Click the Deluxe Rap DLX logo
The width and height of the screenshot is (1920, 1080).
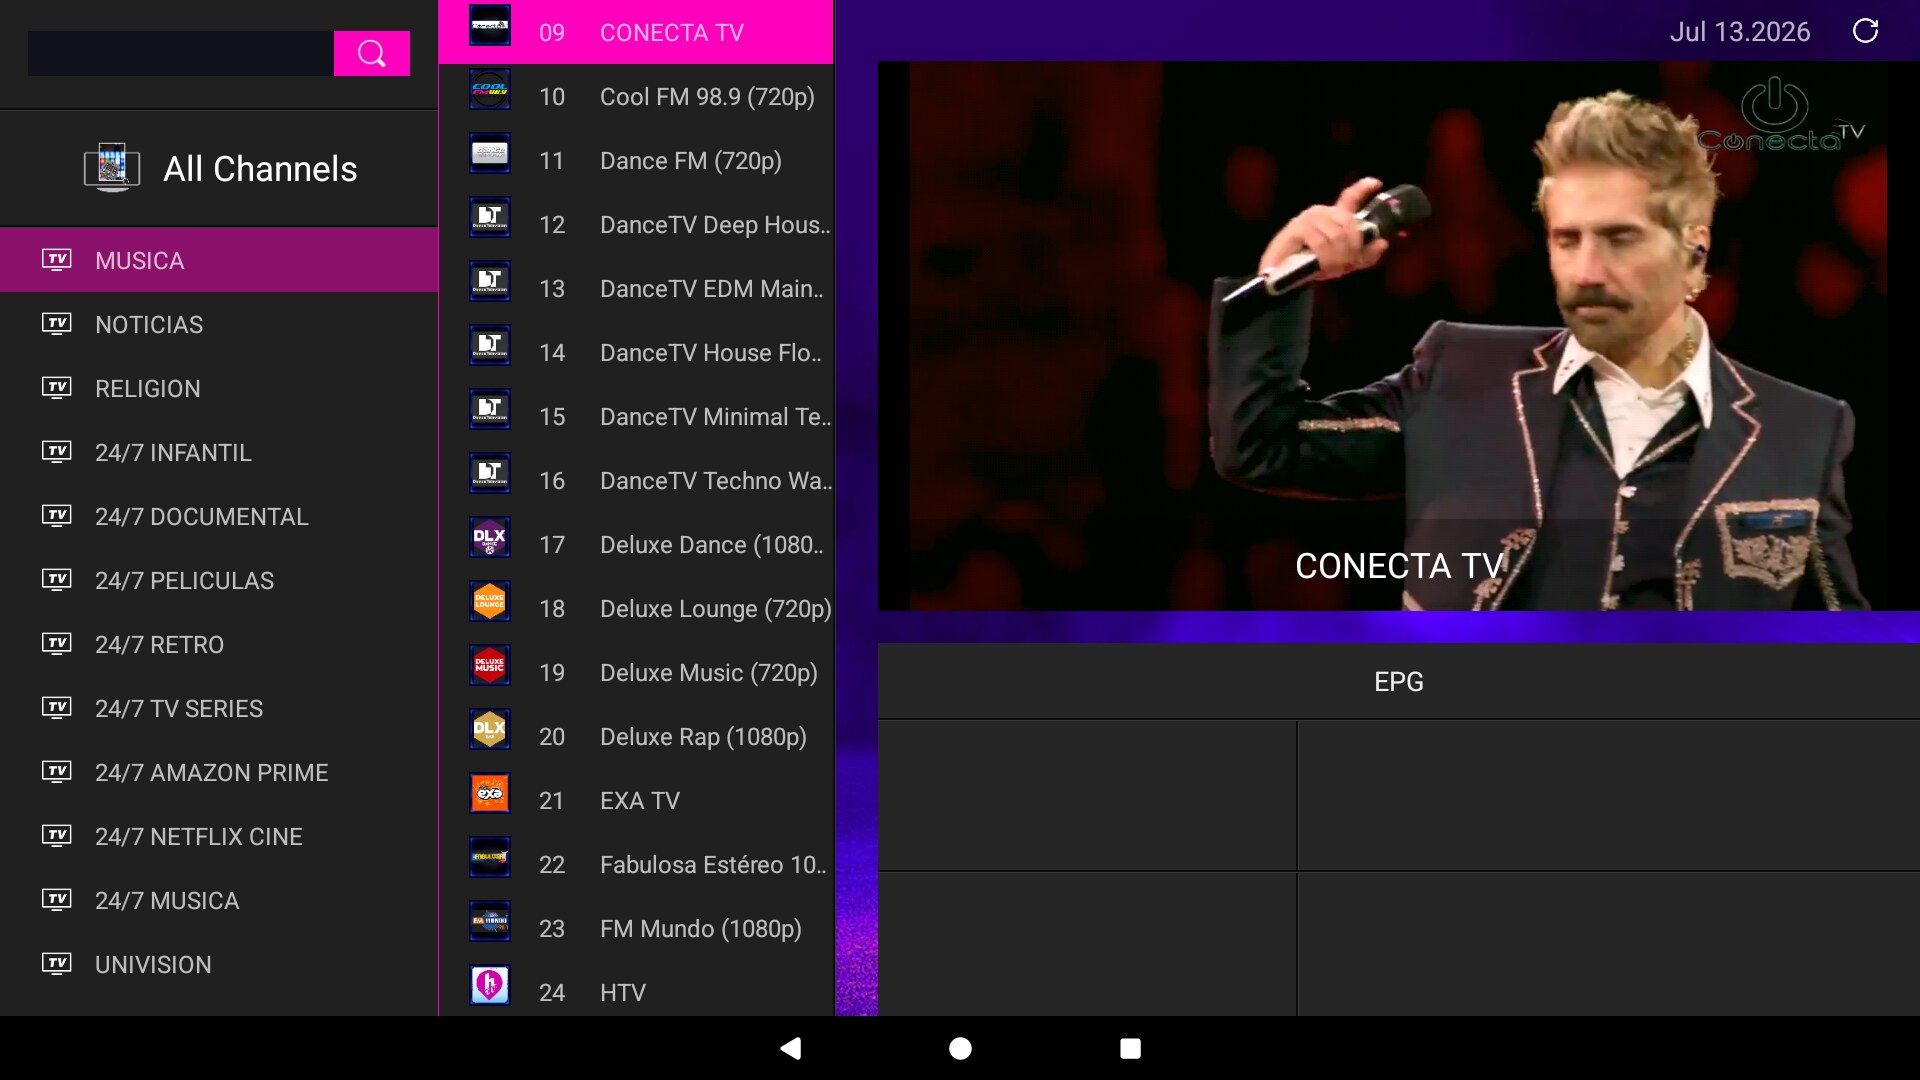click(x=490, y=730)
